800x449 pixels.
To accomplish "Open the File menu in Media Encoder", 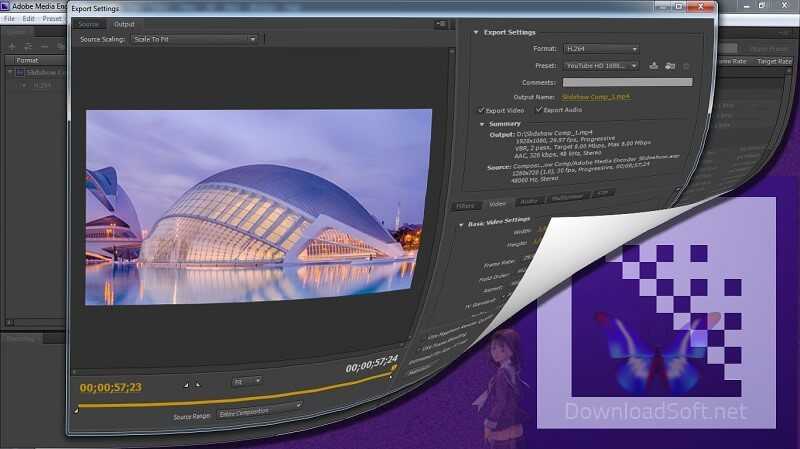I will [x=10, y=18].
